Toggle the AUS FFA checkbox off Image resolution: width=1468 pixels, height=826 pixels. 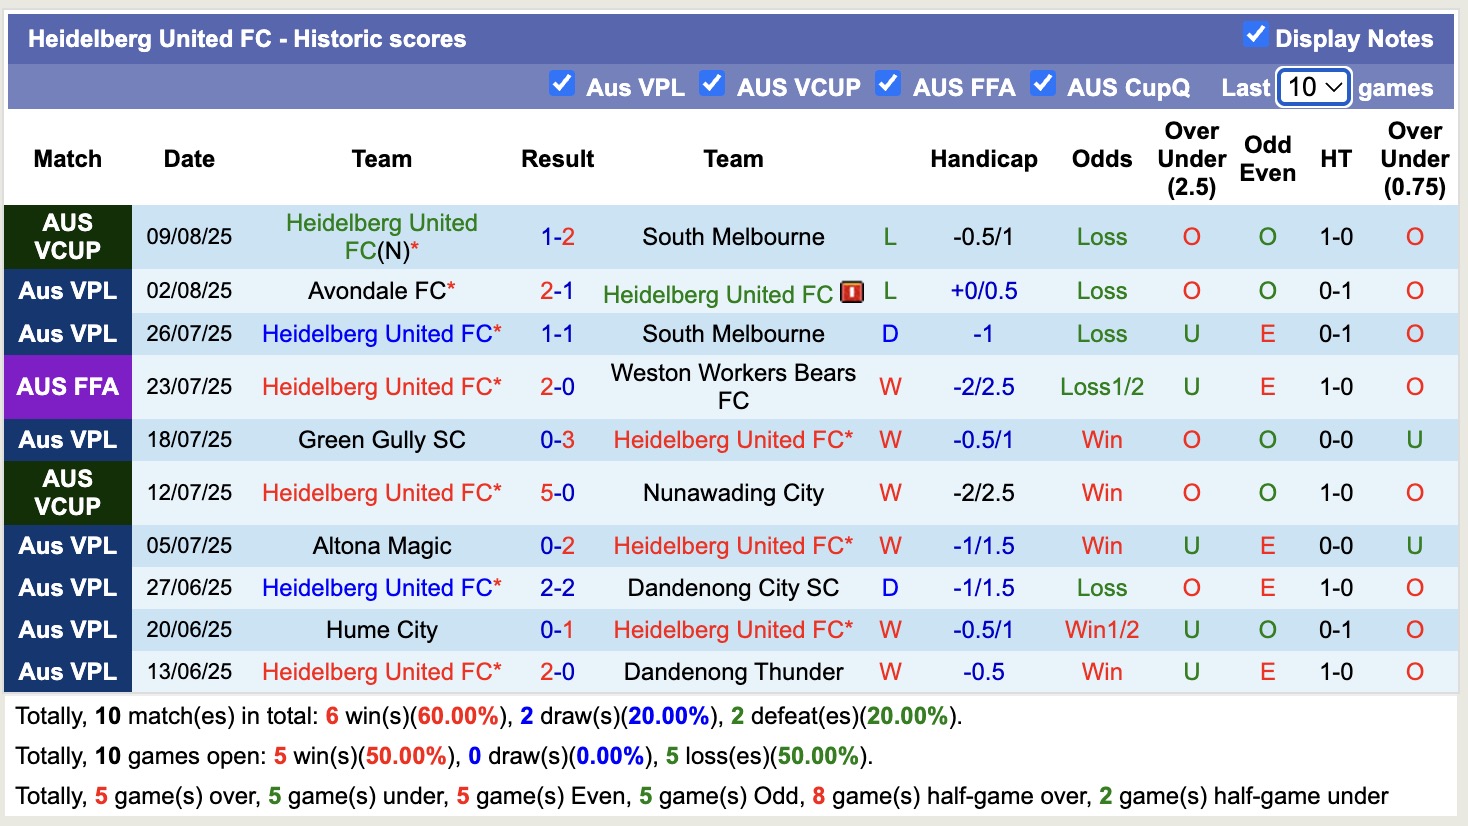click(x=888, y=85)
